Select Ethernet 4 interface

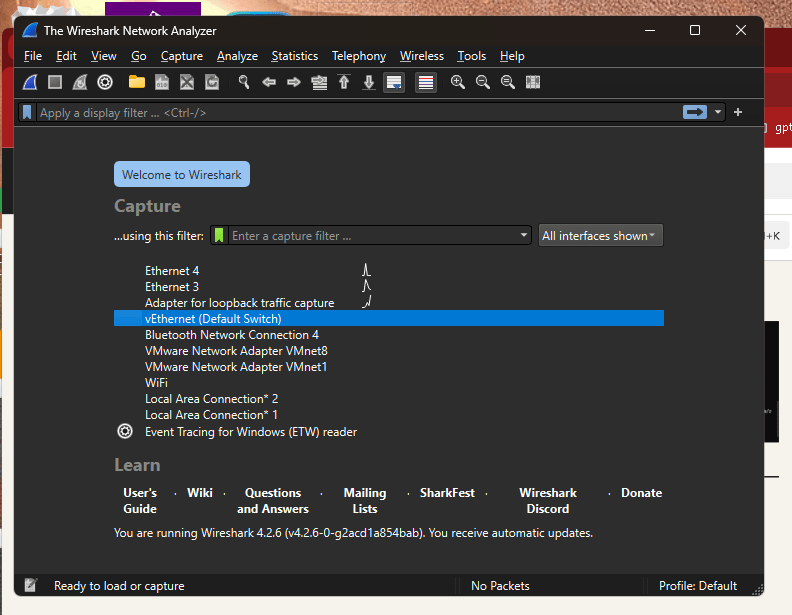click(389, 271)
